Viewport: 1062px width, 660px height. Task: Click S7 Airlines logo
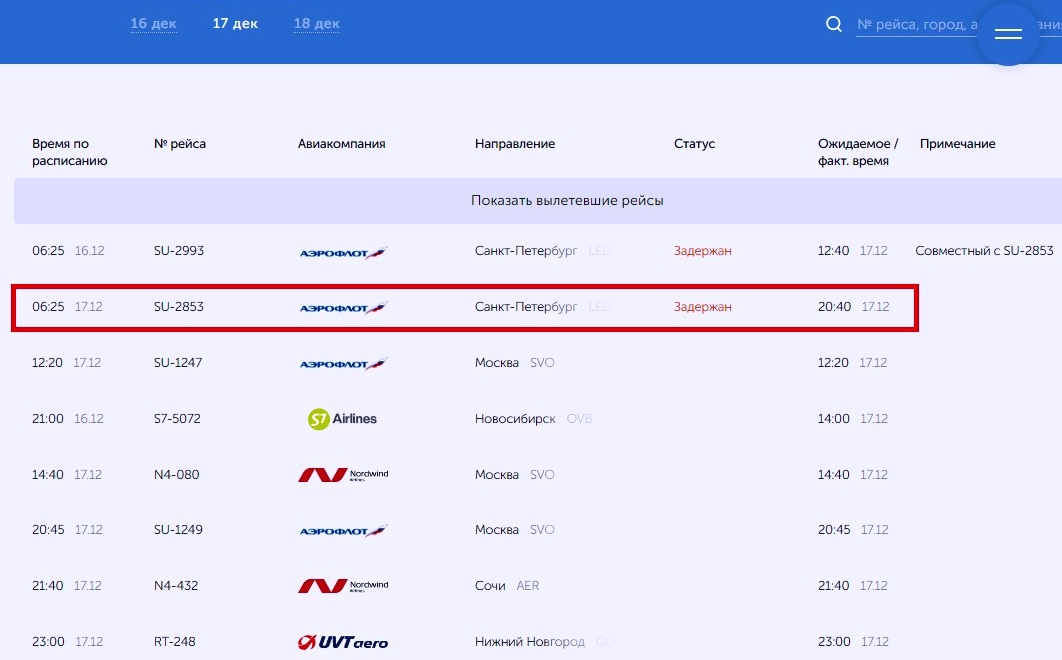[342, 419]
